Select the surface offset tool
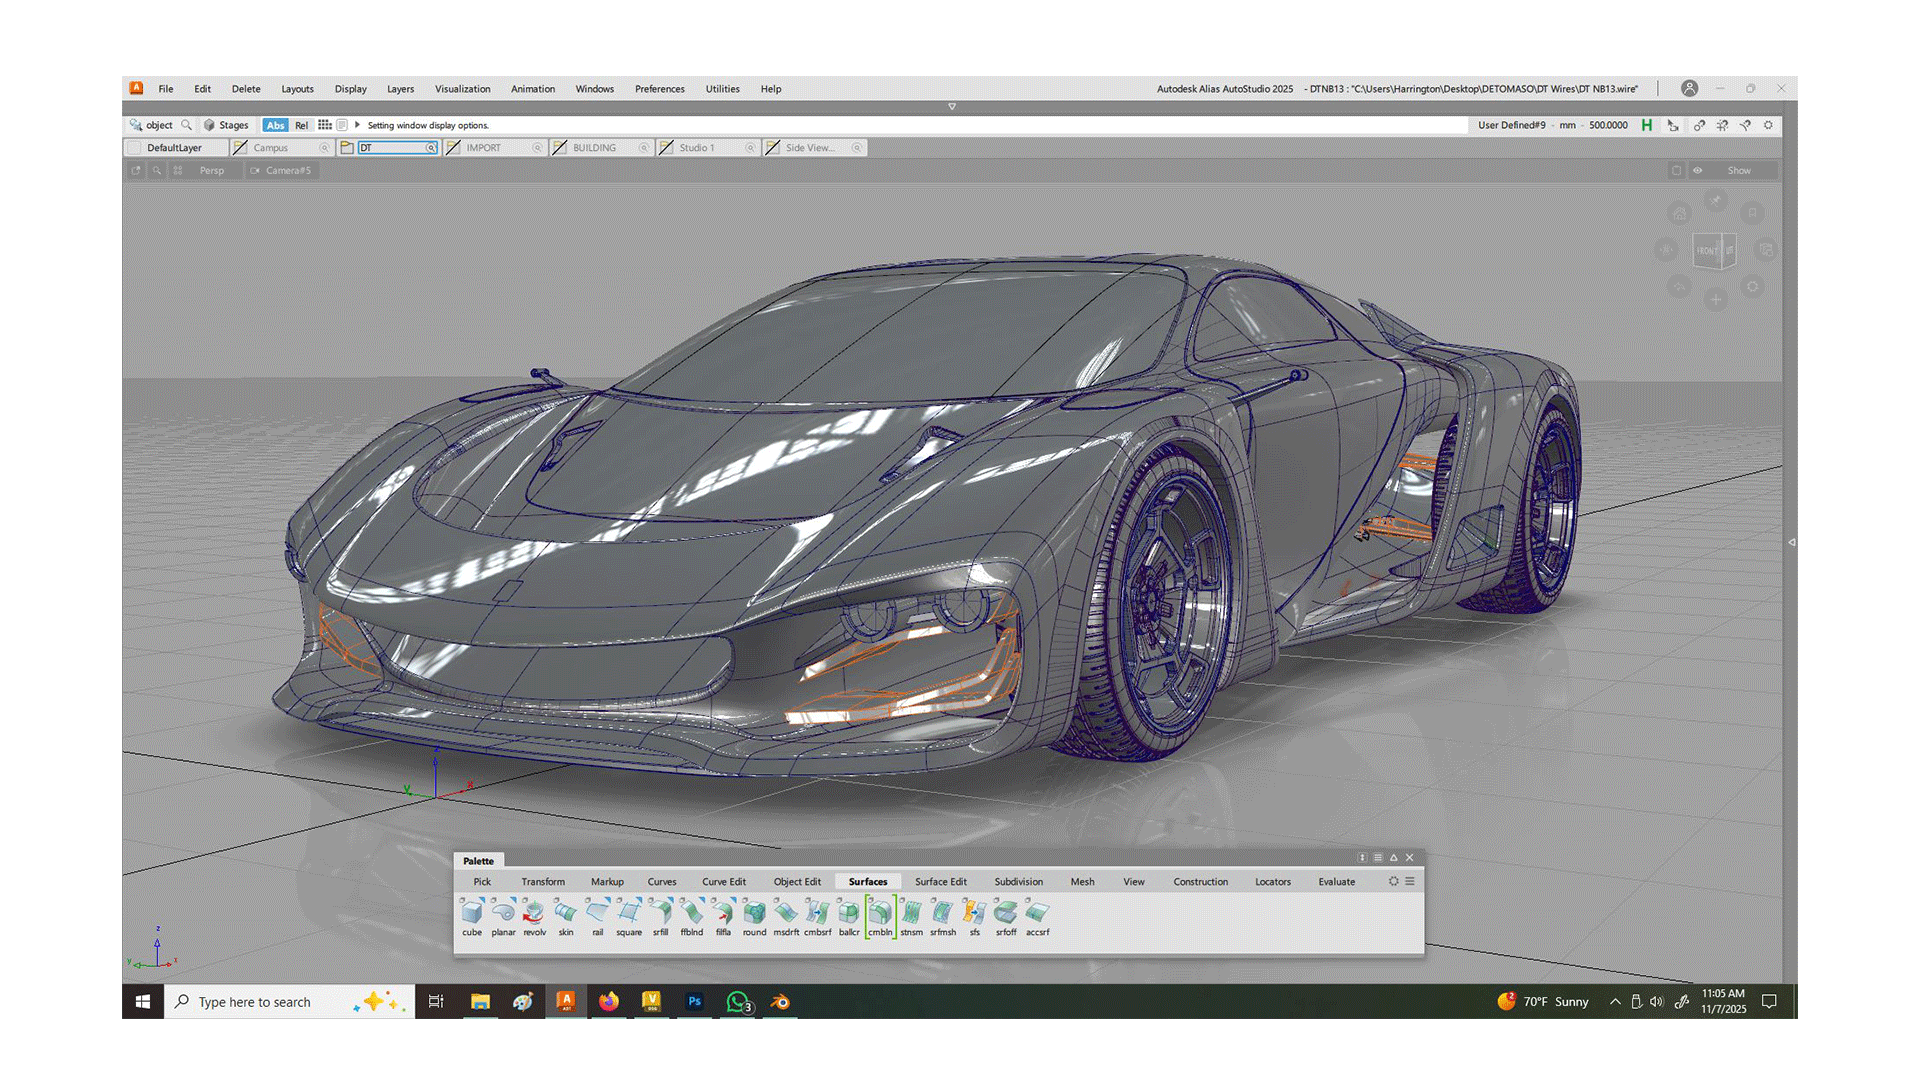Viewport: 1920px width, 1080px height. [1006, 913]
